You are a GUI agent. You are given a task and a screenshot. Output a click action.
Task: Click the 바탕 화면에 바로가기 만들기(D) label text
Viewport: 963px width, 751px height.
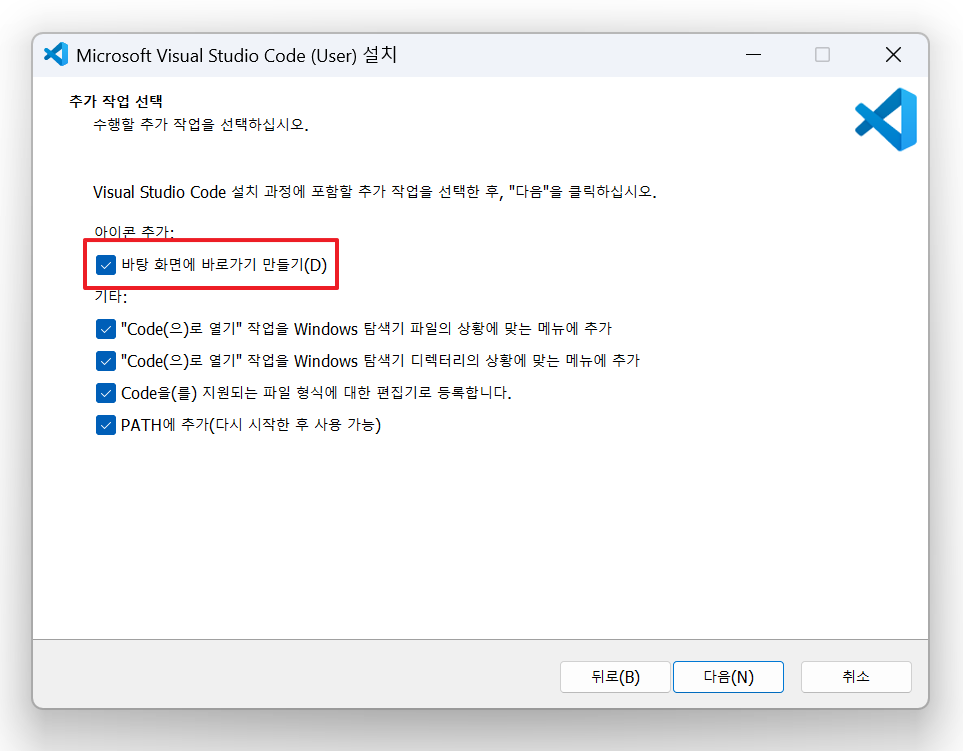pyautogui.click(x=224, y=265)
